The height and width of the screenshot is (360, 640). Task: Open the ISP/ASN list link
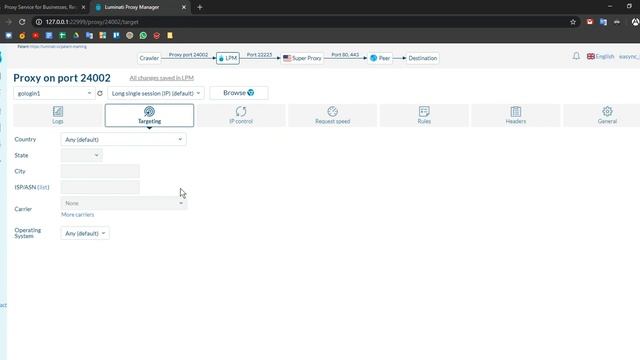[43, 187]
